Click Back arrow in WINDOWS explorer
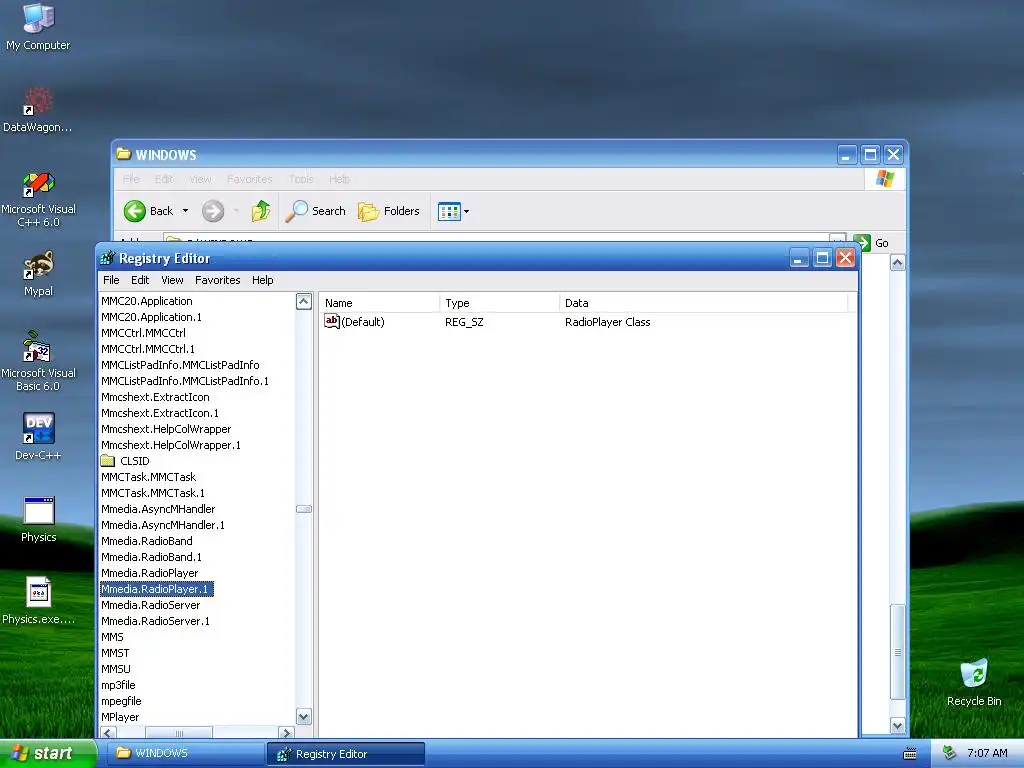The width and height of the screenshot is (1024, 768). click(135, 211)
